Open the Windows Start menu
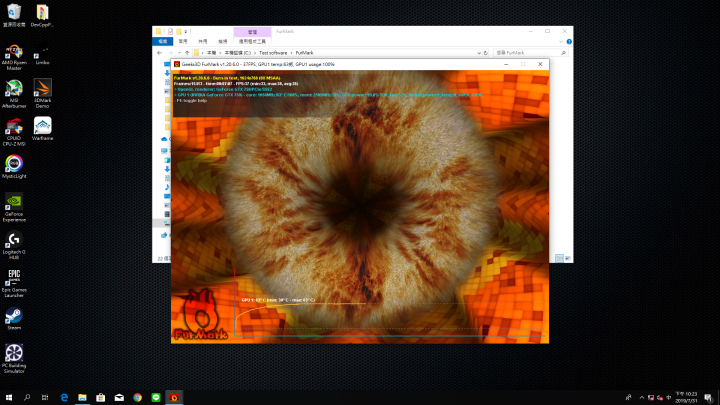 pos(9,398)
